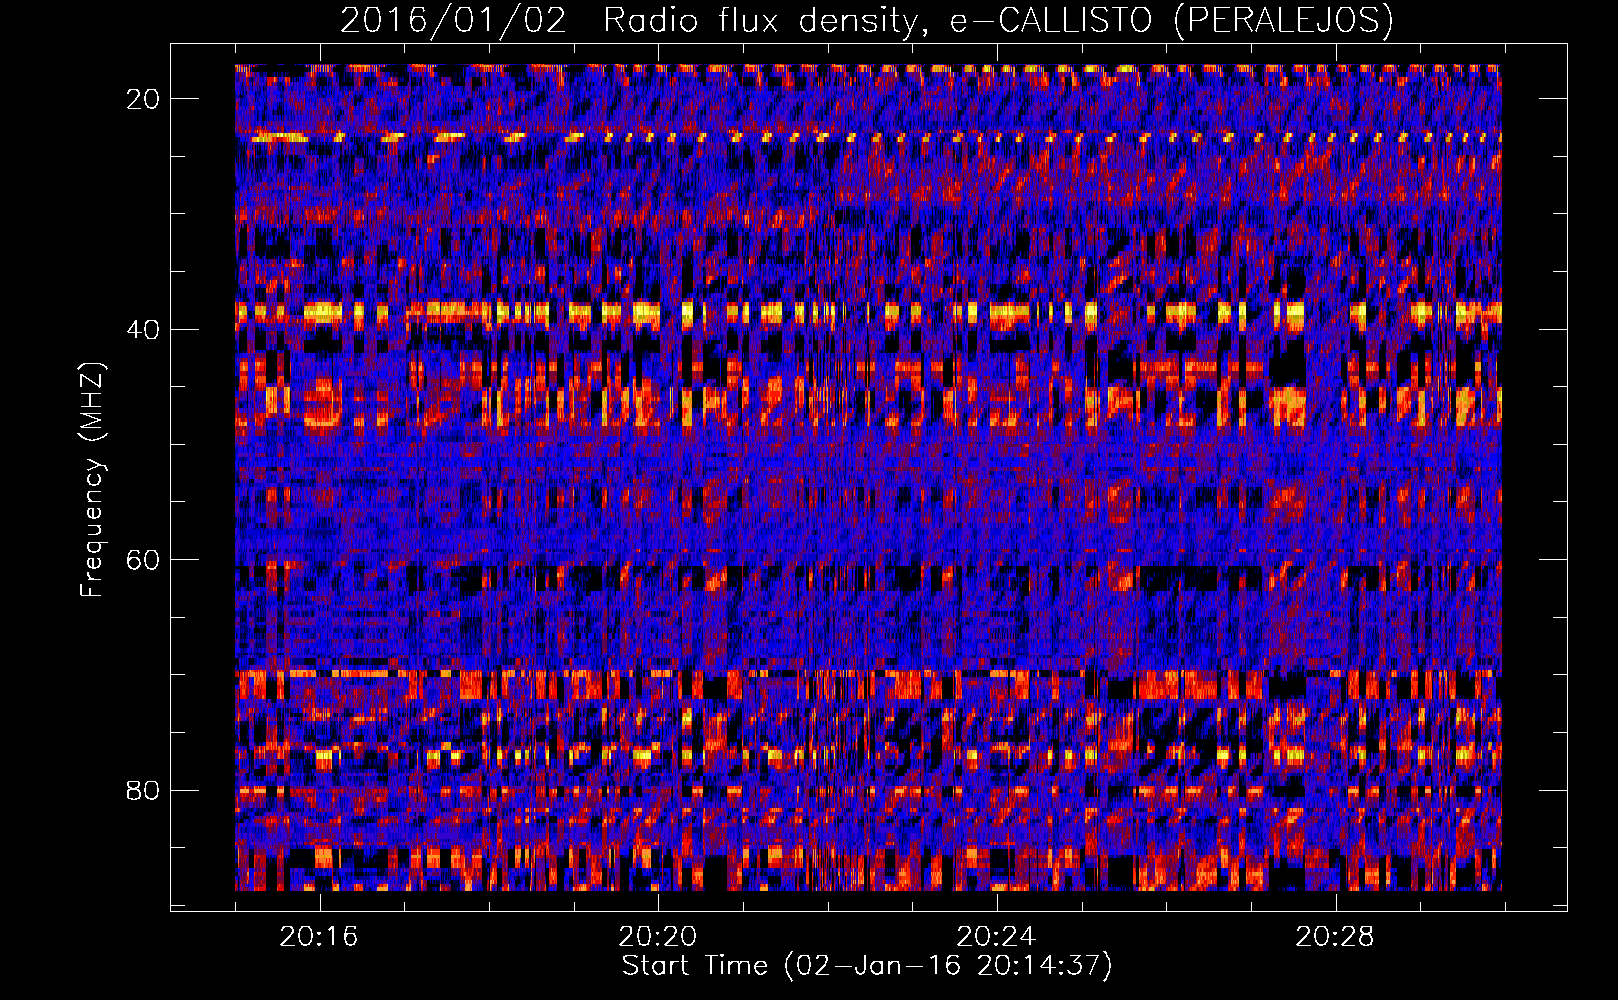Click the 'Start Time (02-Jan-16 20:14:37)' label
This screenshot has width=1618, height=1000.
(x=867, y=966)
